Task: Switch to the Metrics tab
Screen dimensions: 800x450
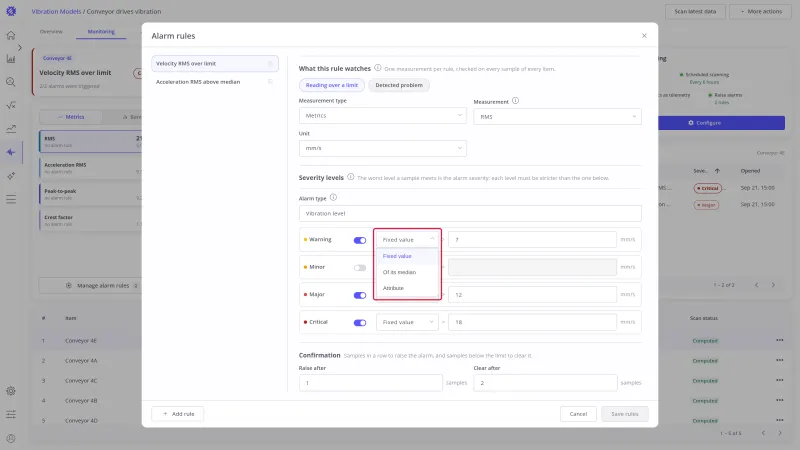Action: (71, 117)
